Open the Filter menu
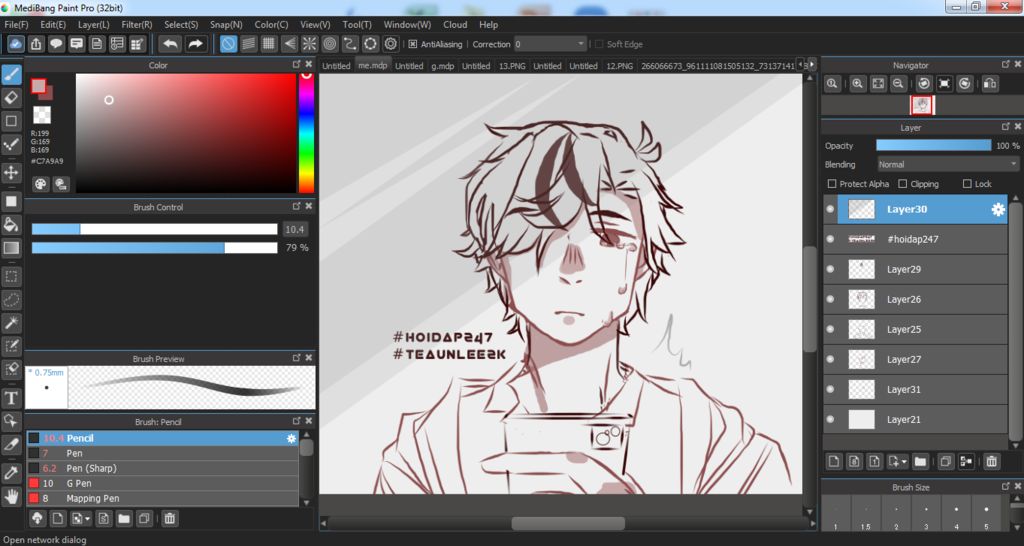Image resolution: width=1024 pixels, height=546 pixels. [136, 25]
